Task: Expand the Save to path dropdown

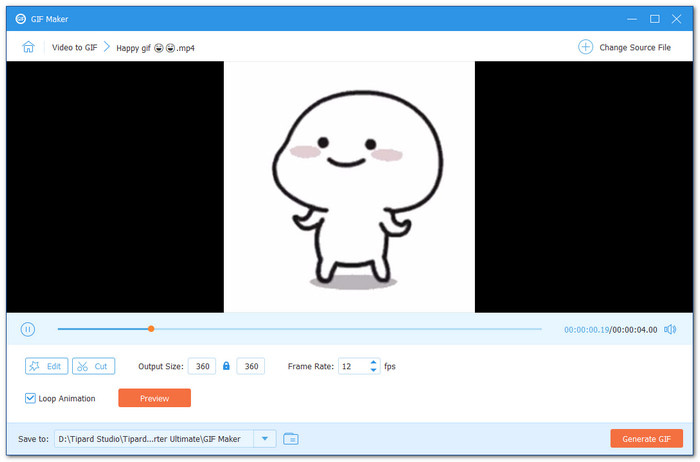Action: tap(264, 438)
